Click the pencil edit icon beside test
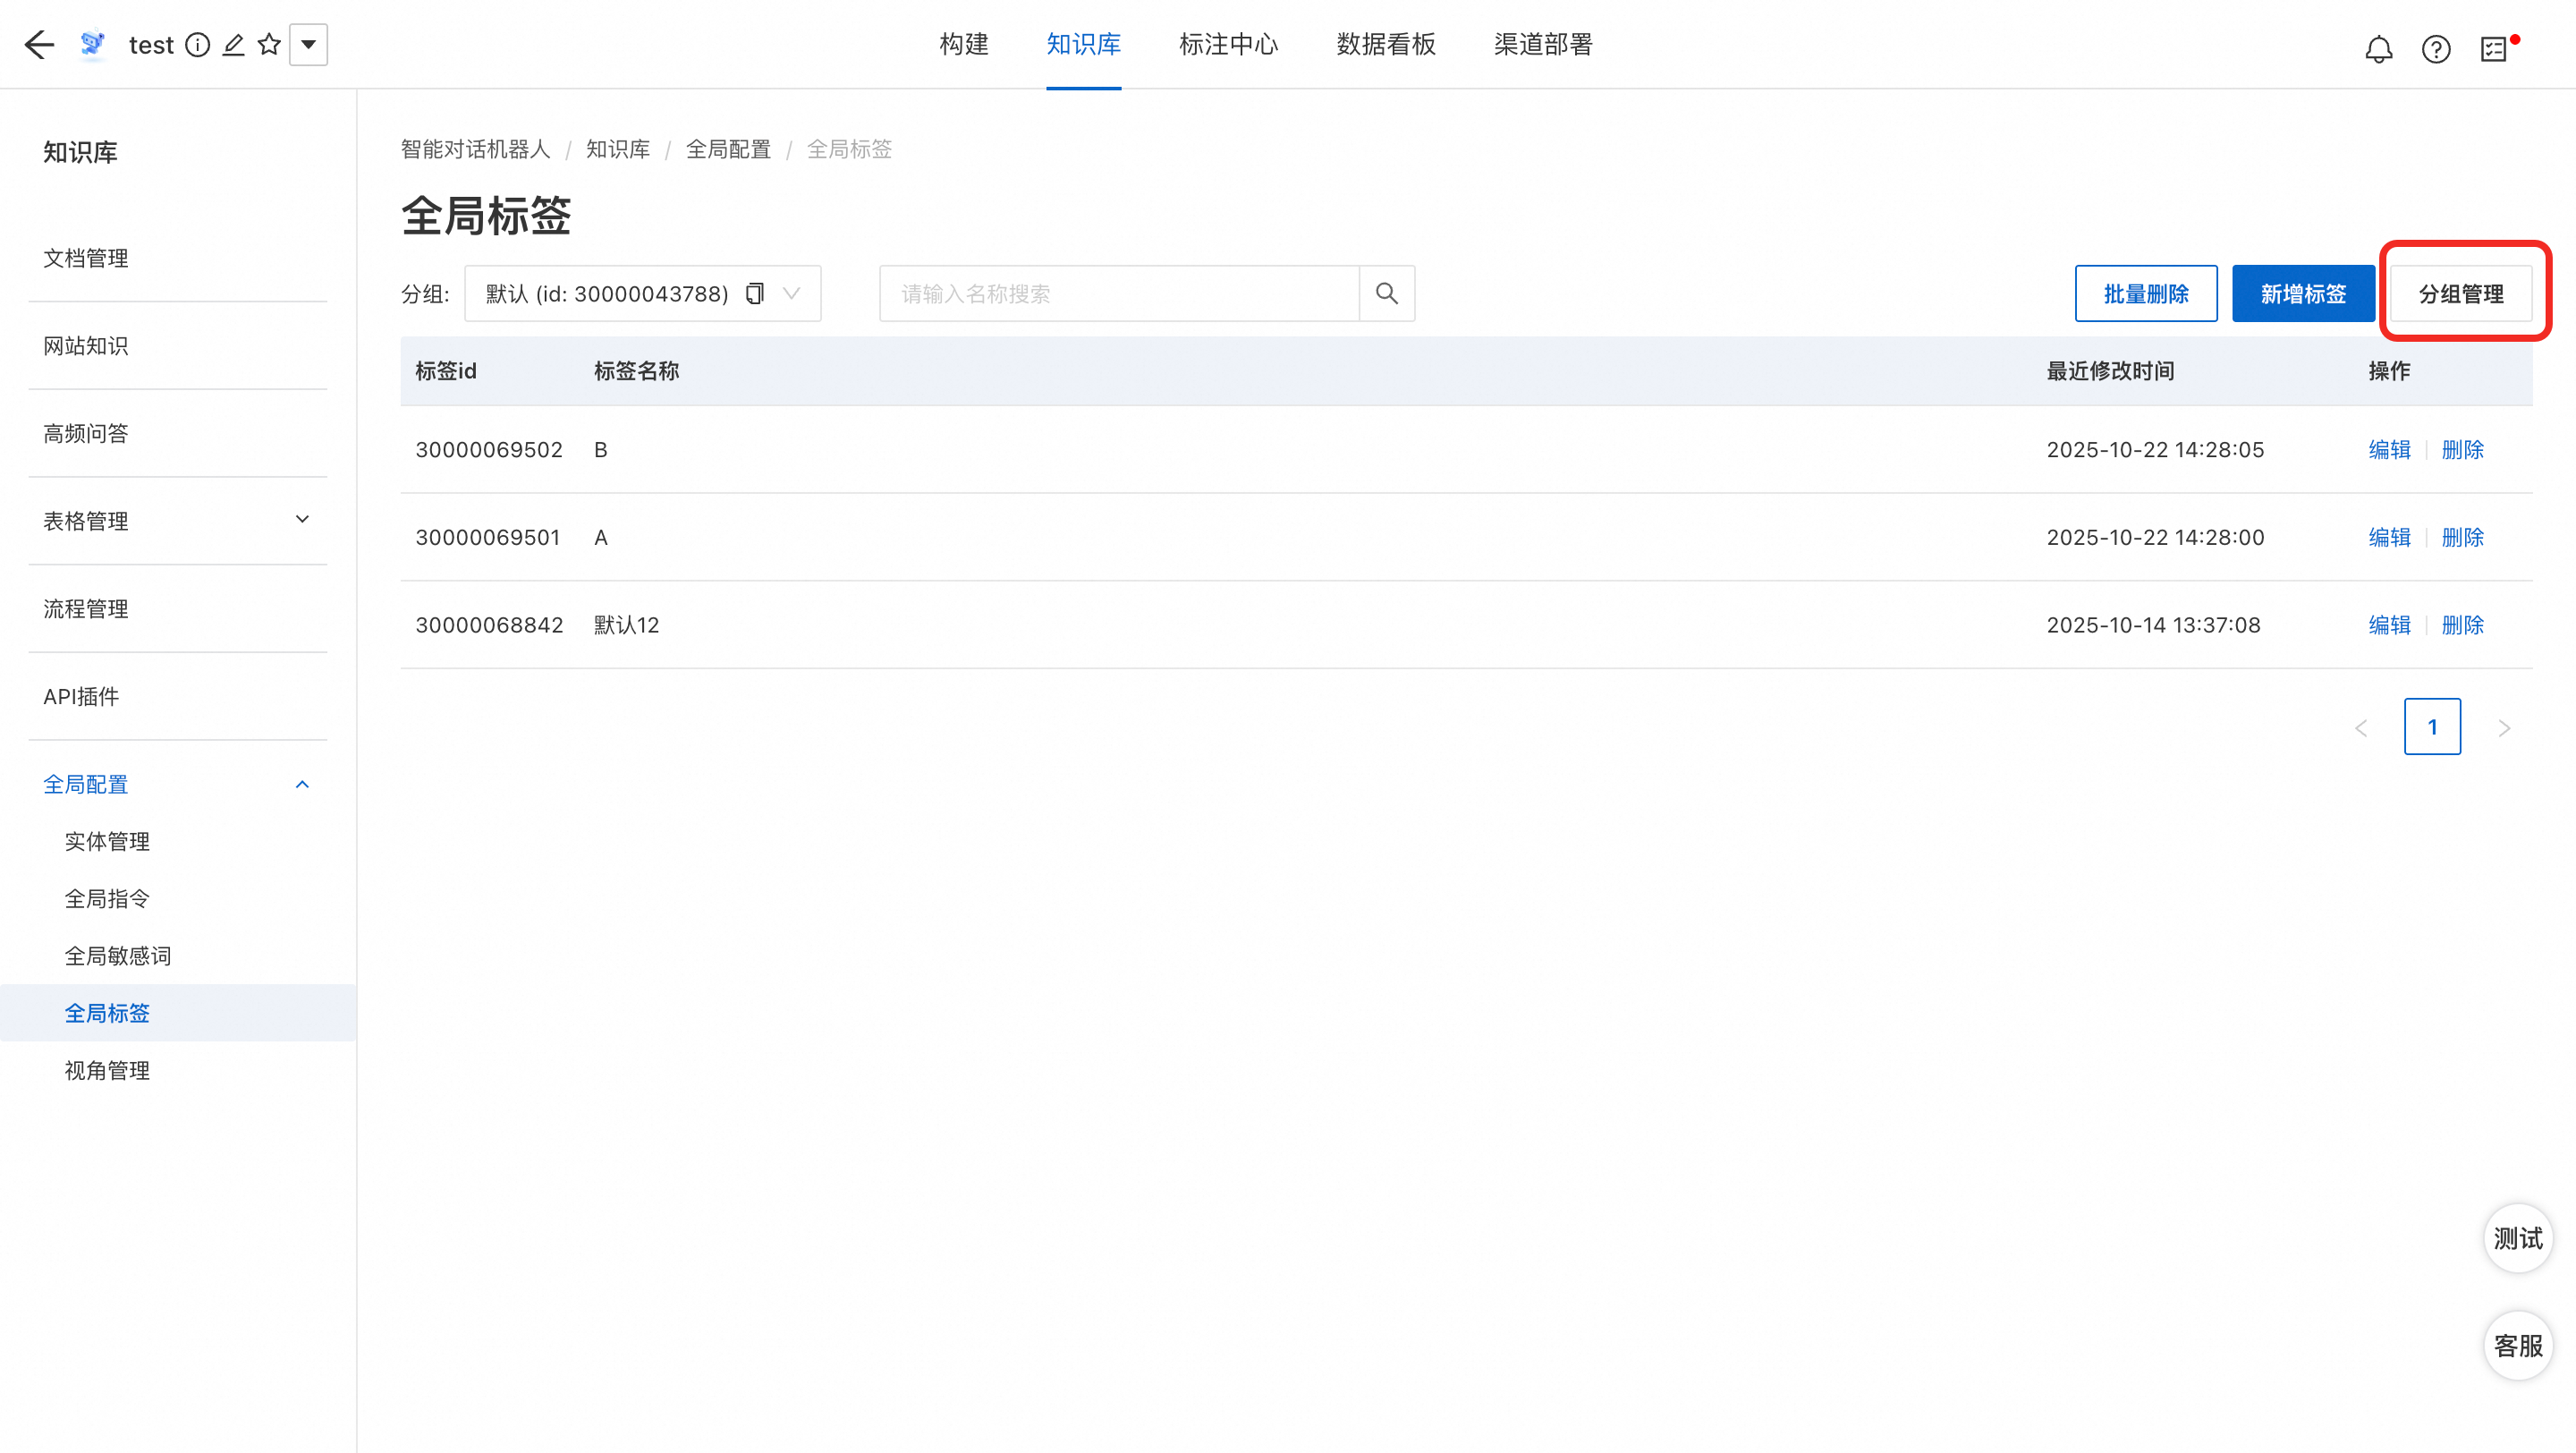Image resolution: width=2576 pixels, height=1453 pixels. [233, 45]
